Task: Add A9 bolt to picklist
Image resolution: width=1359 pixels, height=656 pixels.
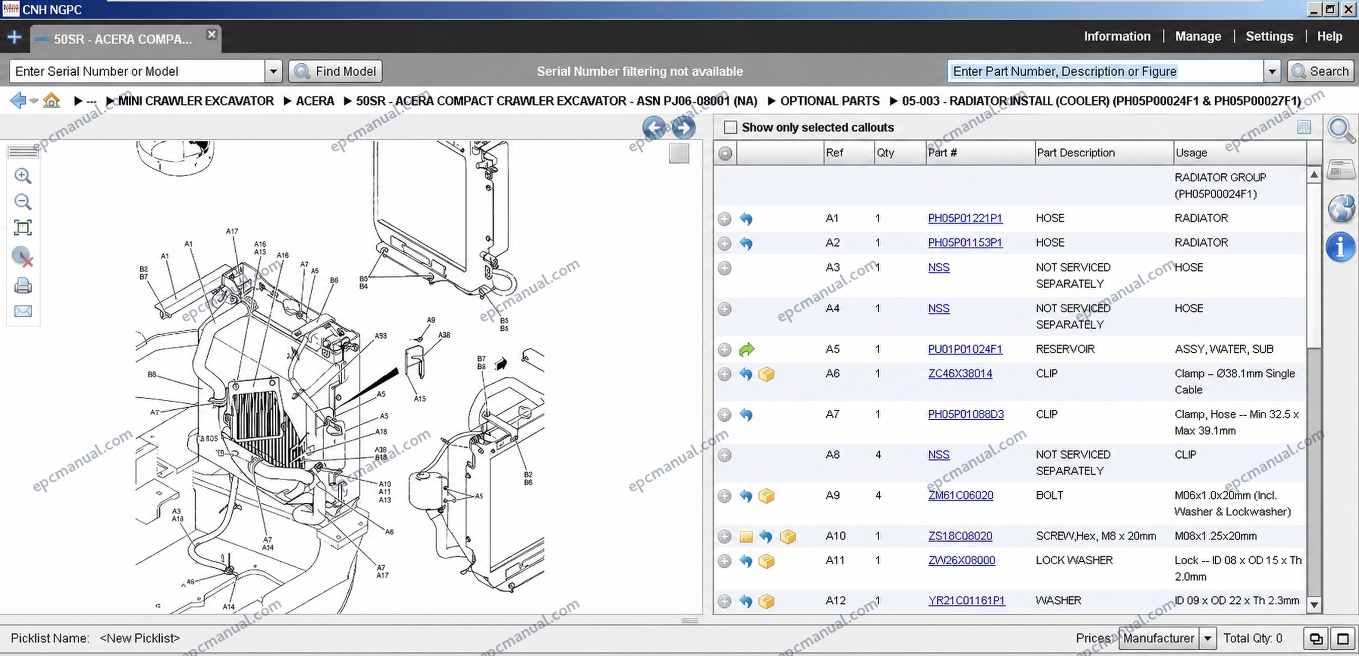Action: 725,496
